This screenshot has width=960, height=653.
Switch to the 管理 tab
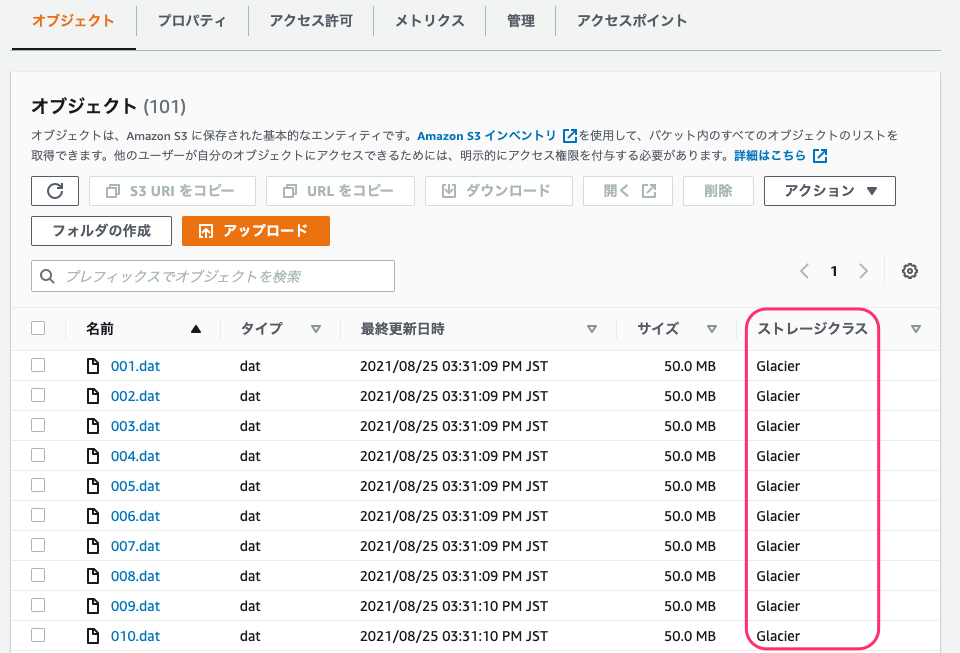[x=521, y=21]
